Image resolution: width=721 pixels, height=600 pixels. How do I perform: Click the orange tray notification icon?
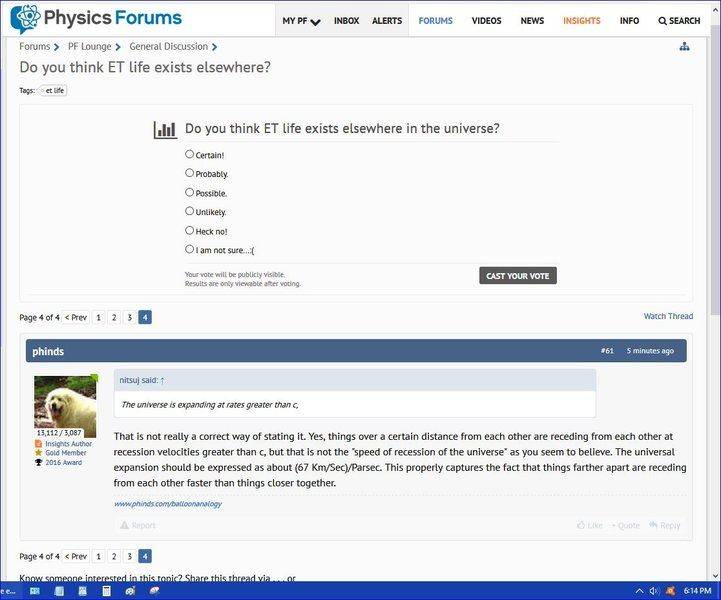(670, 591)
